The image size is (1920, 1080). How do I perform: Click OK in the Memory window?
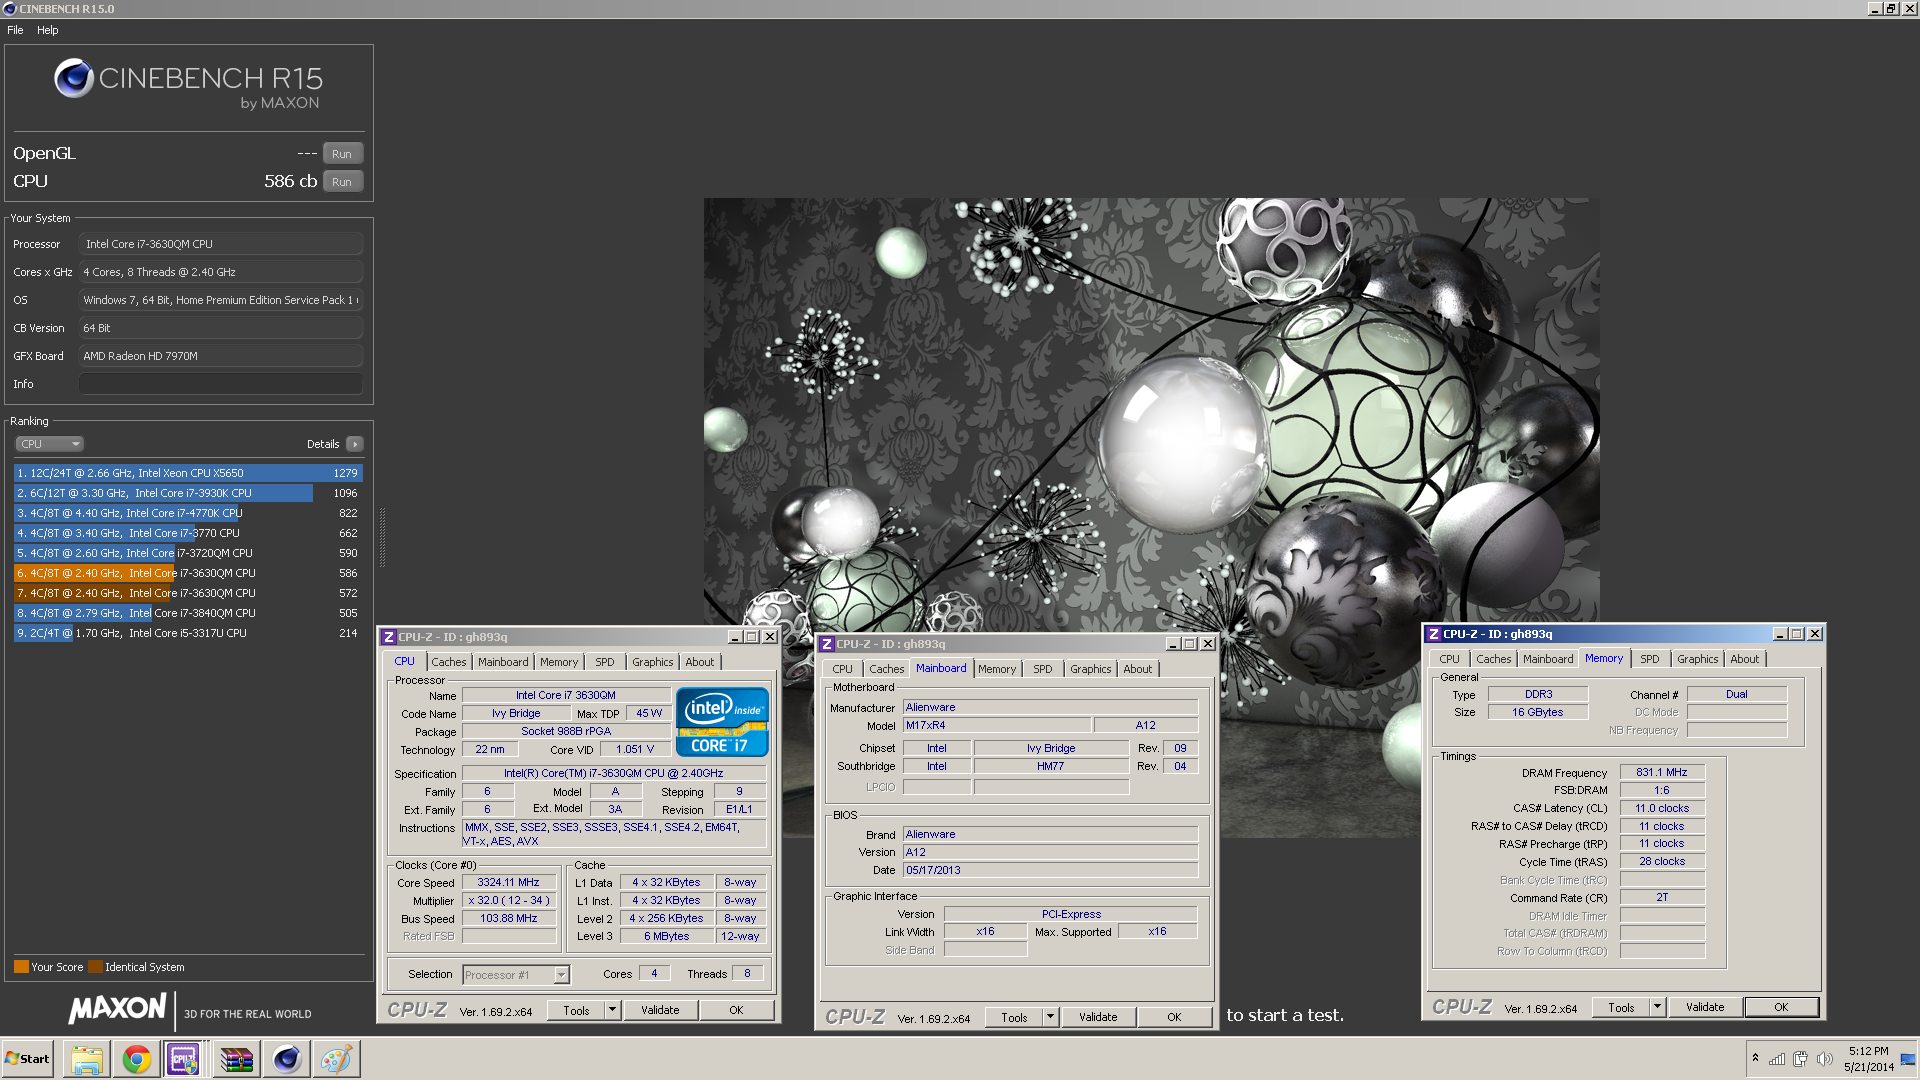[x=1781, y=1007]
